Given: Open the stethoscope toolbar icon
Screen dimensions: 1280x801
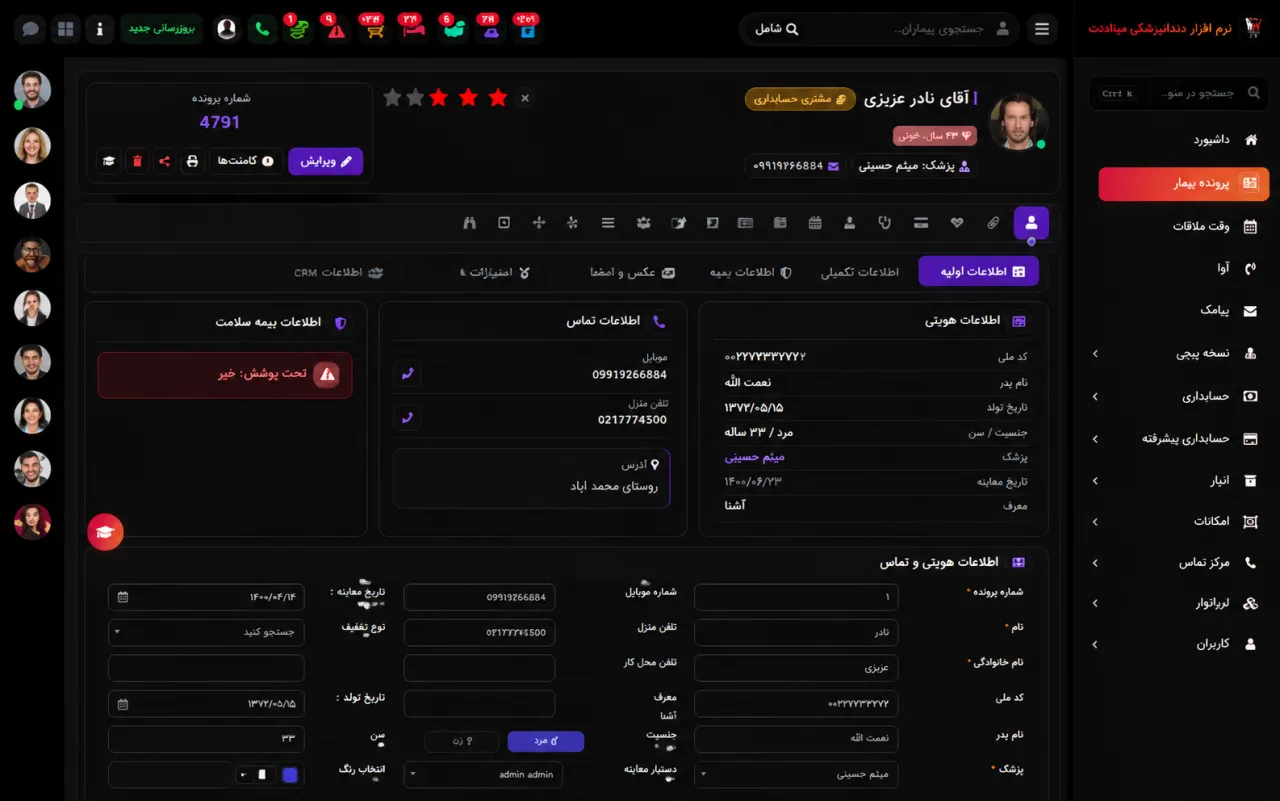Looking at the screenshot, I should click(x=884, y=223).
